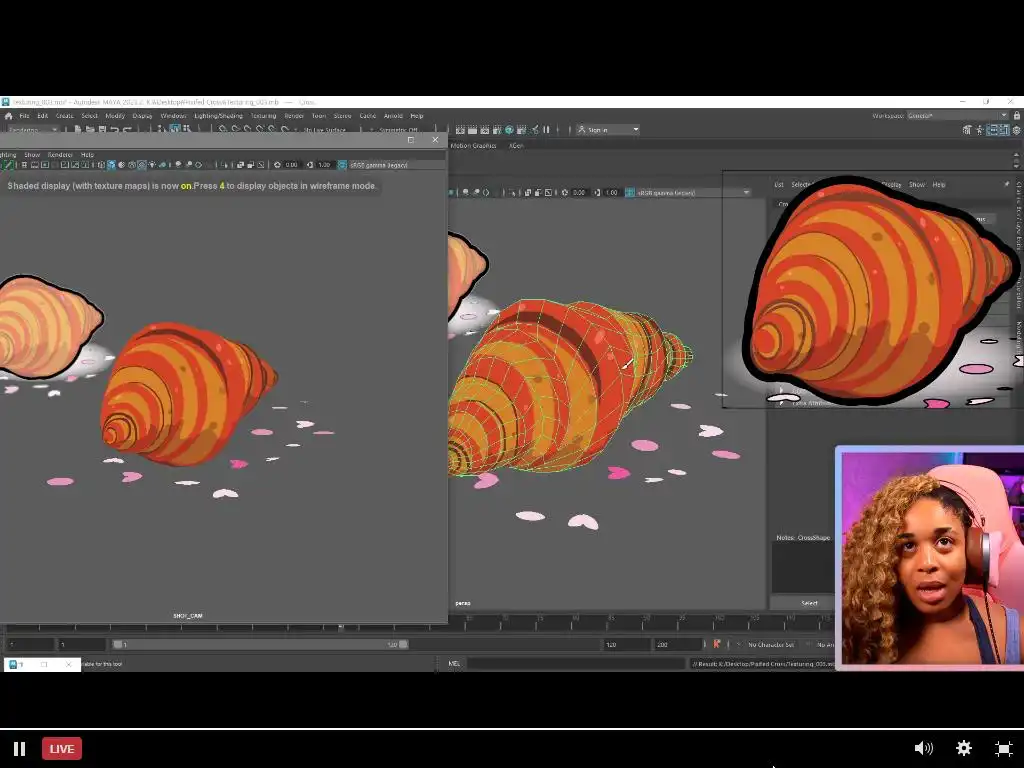Open the No Character Set dropdown

(x=771, y=645)
